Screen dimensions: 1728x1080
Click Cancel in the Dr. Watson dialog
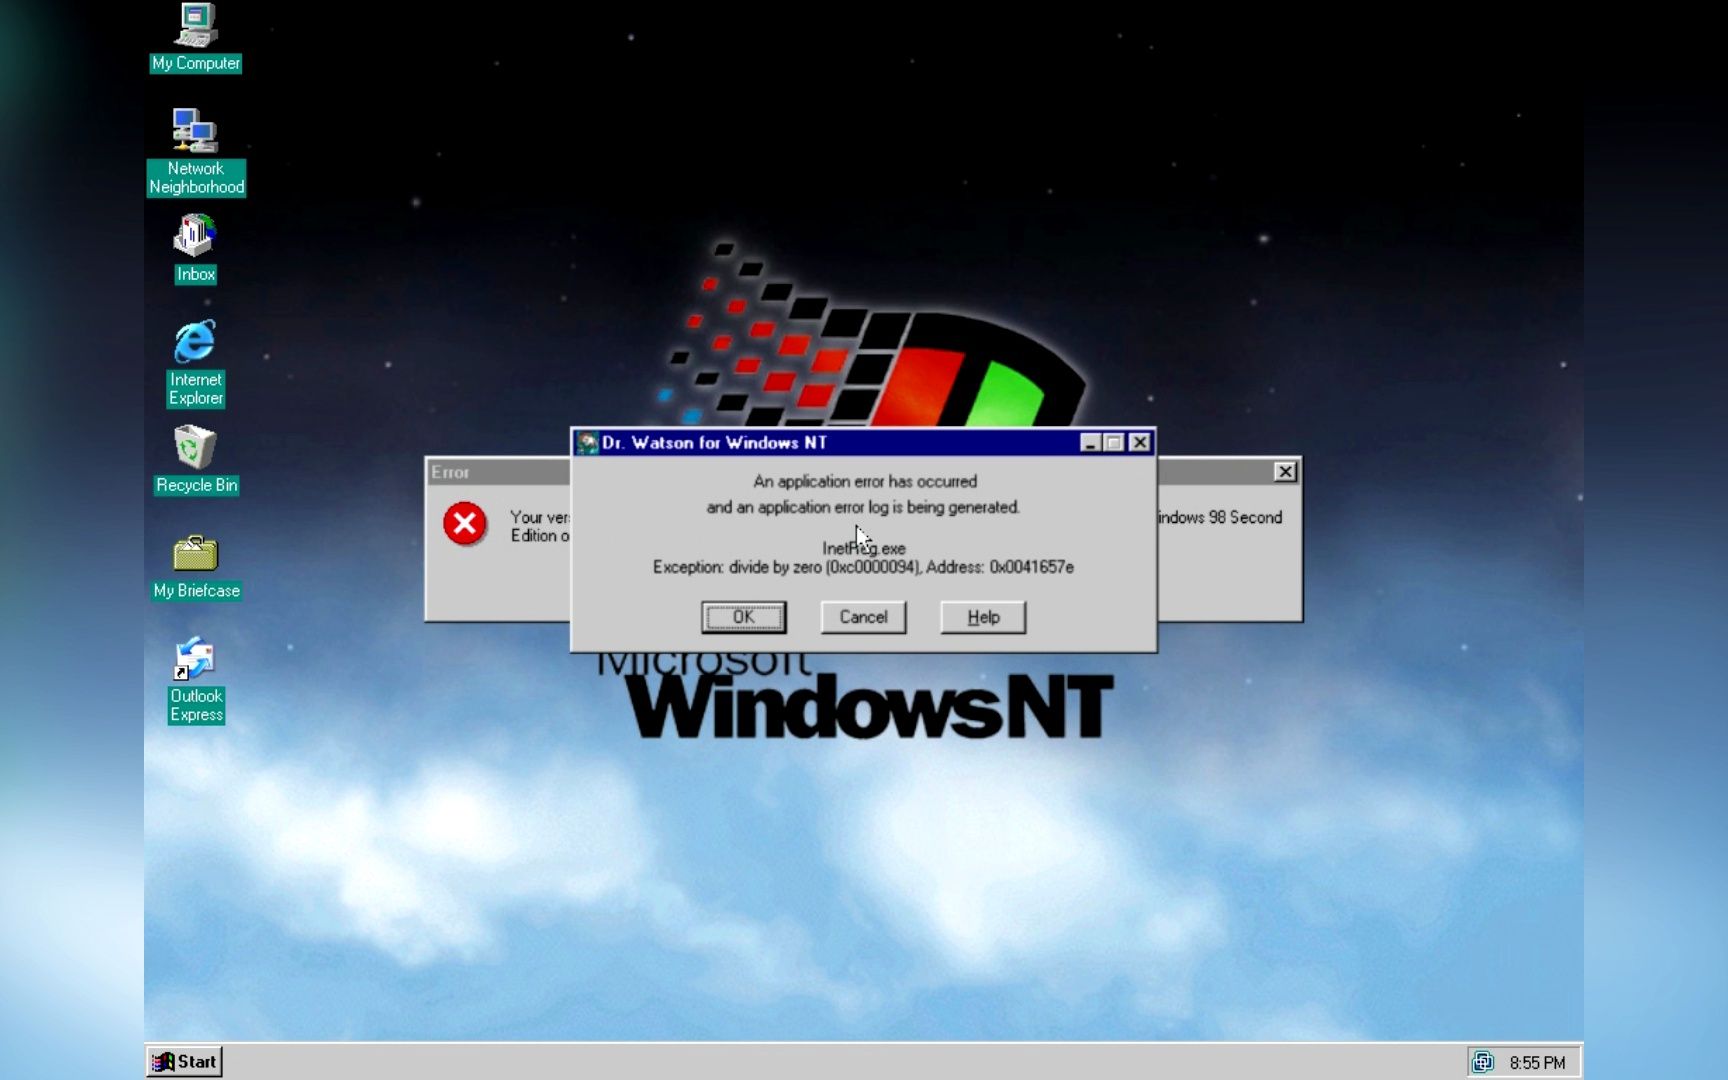tap(863, 617)
